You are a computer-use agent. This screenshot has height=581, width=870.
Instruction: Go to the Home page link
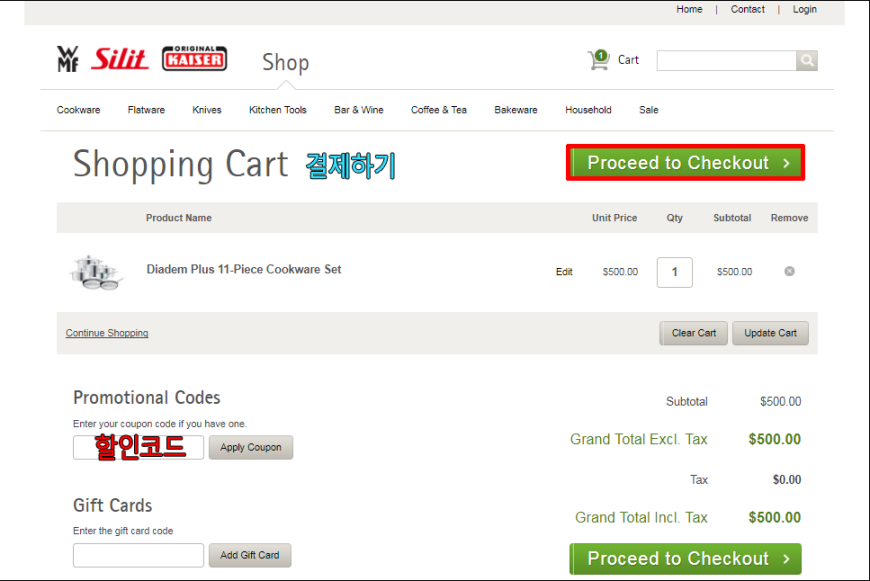pyautogui.click(x=689, y=9)
